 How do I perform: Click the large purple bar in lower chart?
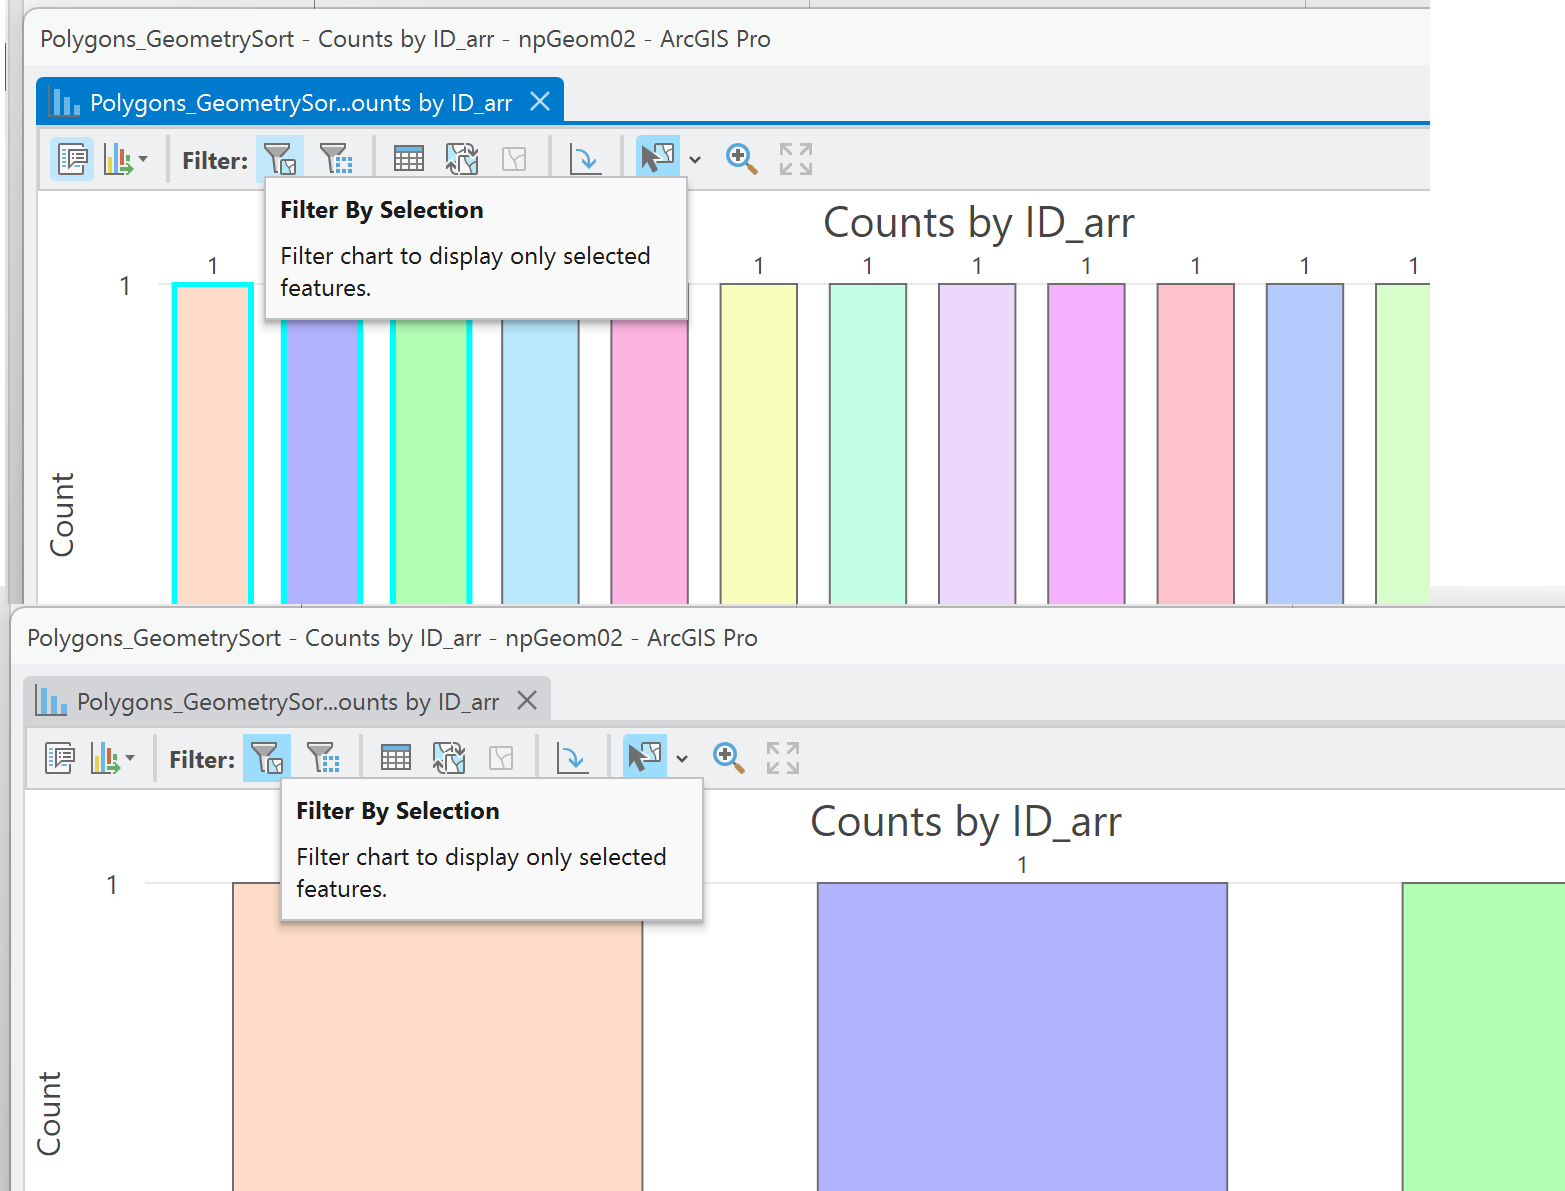click(x=1022, y=1036)
